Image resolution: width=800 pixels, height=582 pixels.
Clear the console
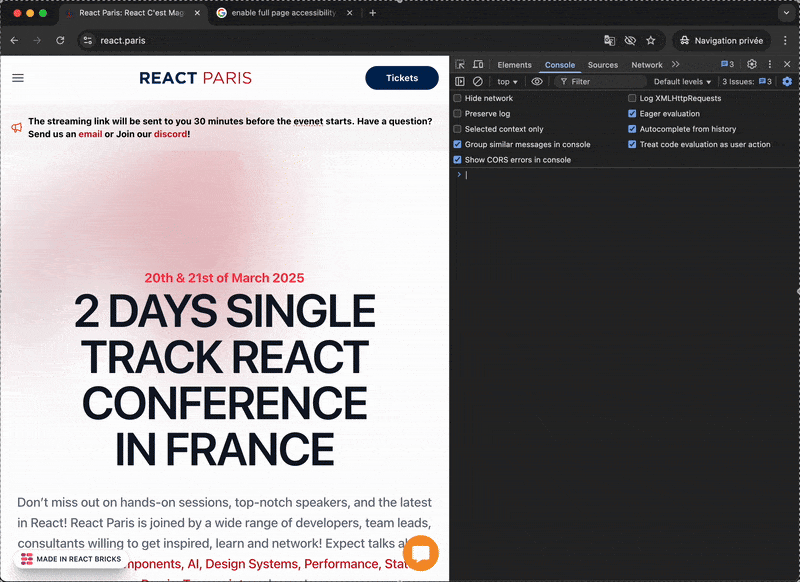coord(478,82)
